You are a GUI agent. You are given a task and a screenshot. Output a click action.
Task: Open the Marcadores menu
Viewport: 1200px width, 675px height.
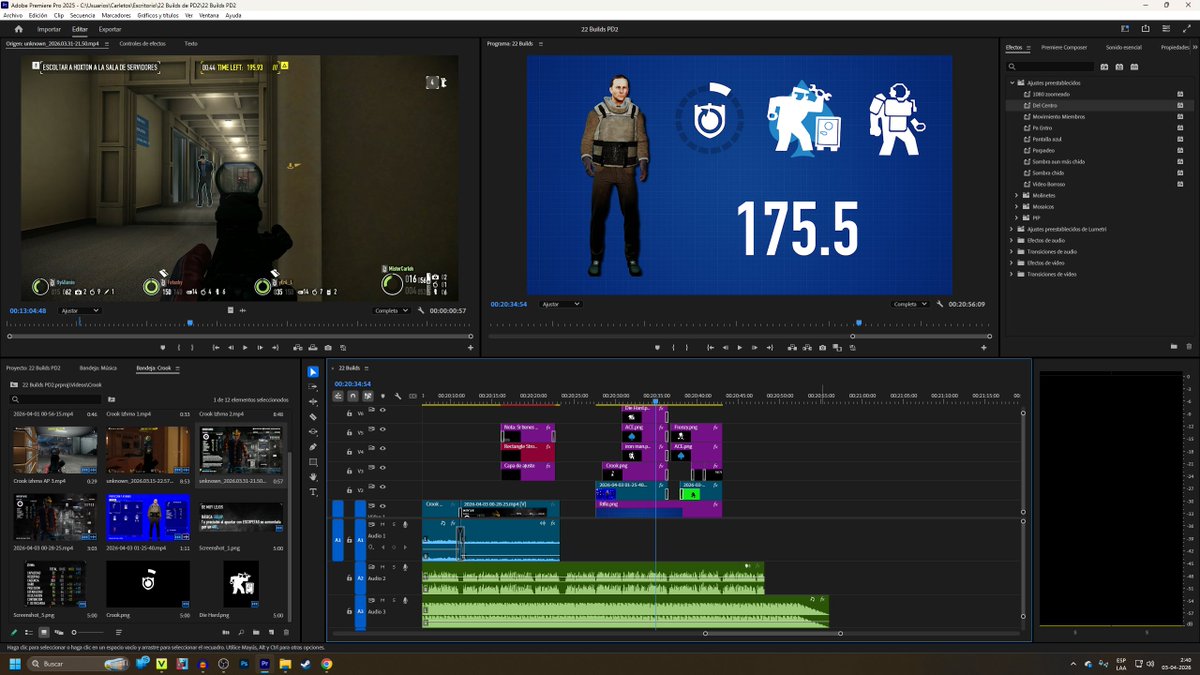(x=116, y=16)
